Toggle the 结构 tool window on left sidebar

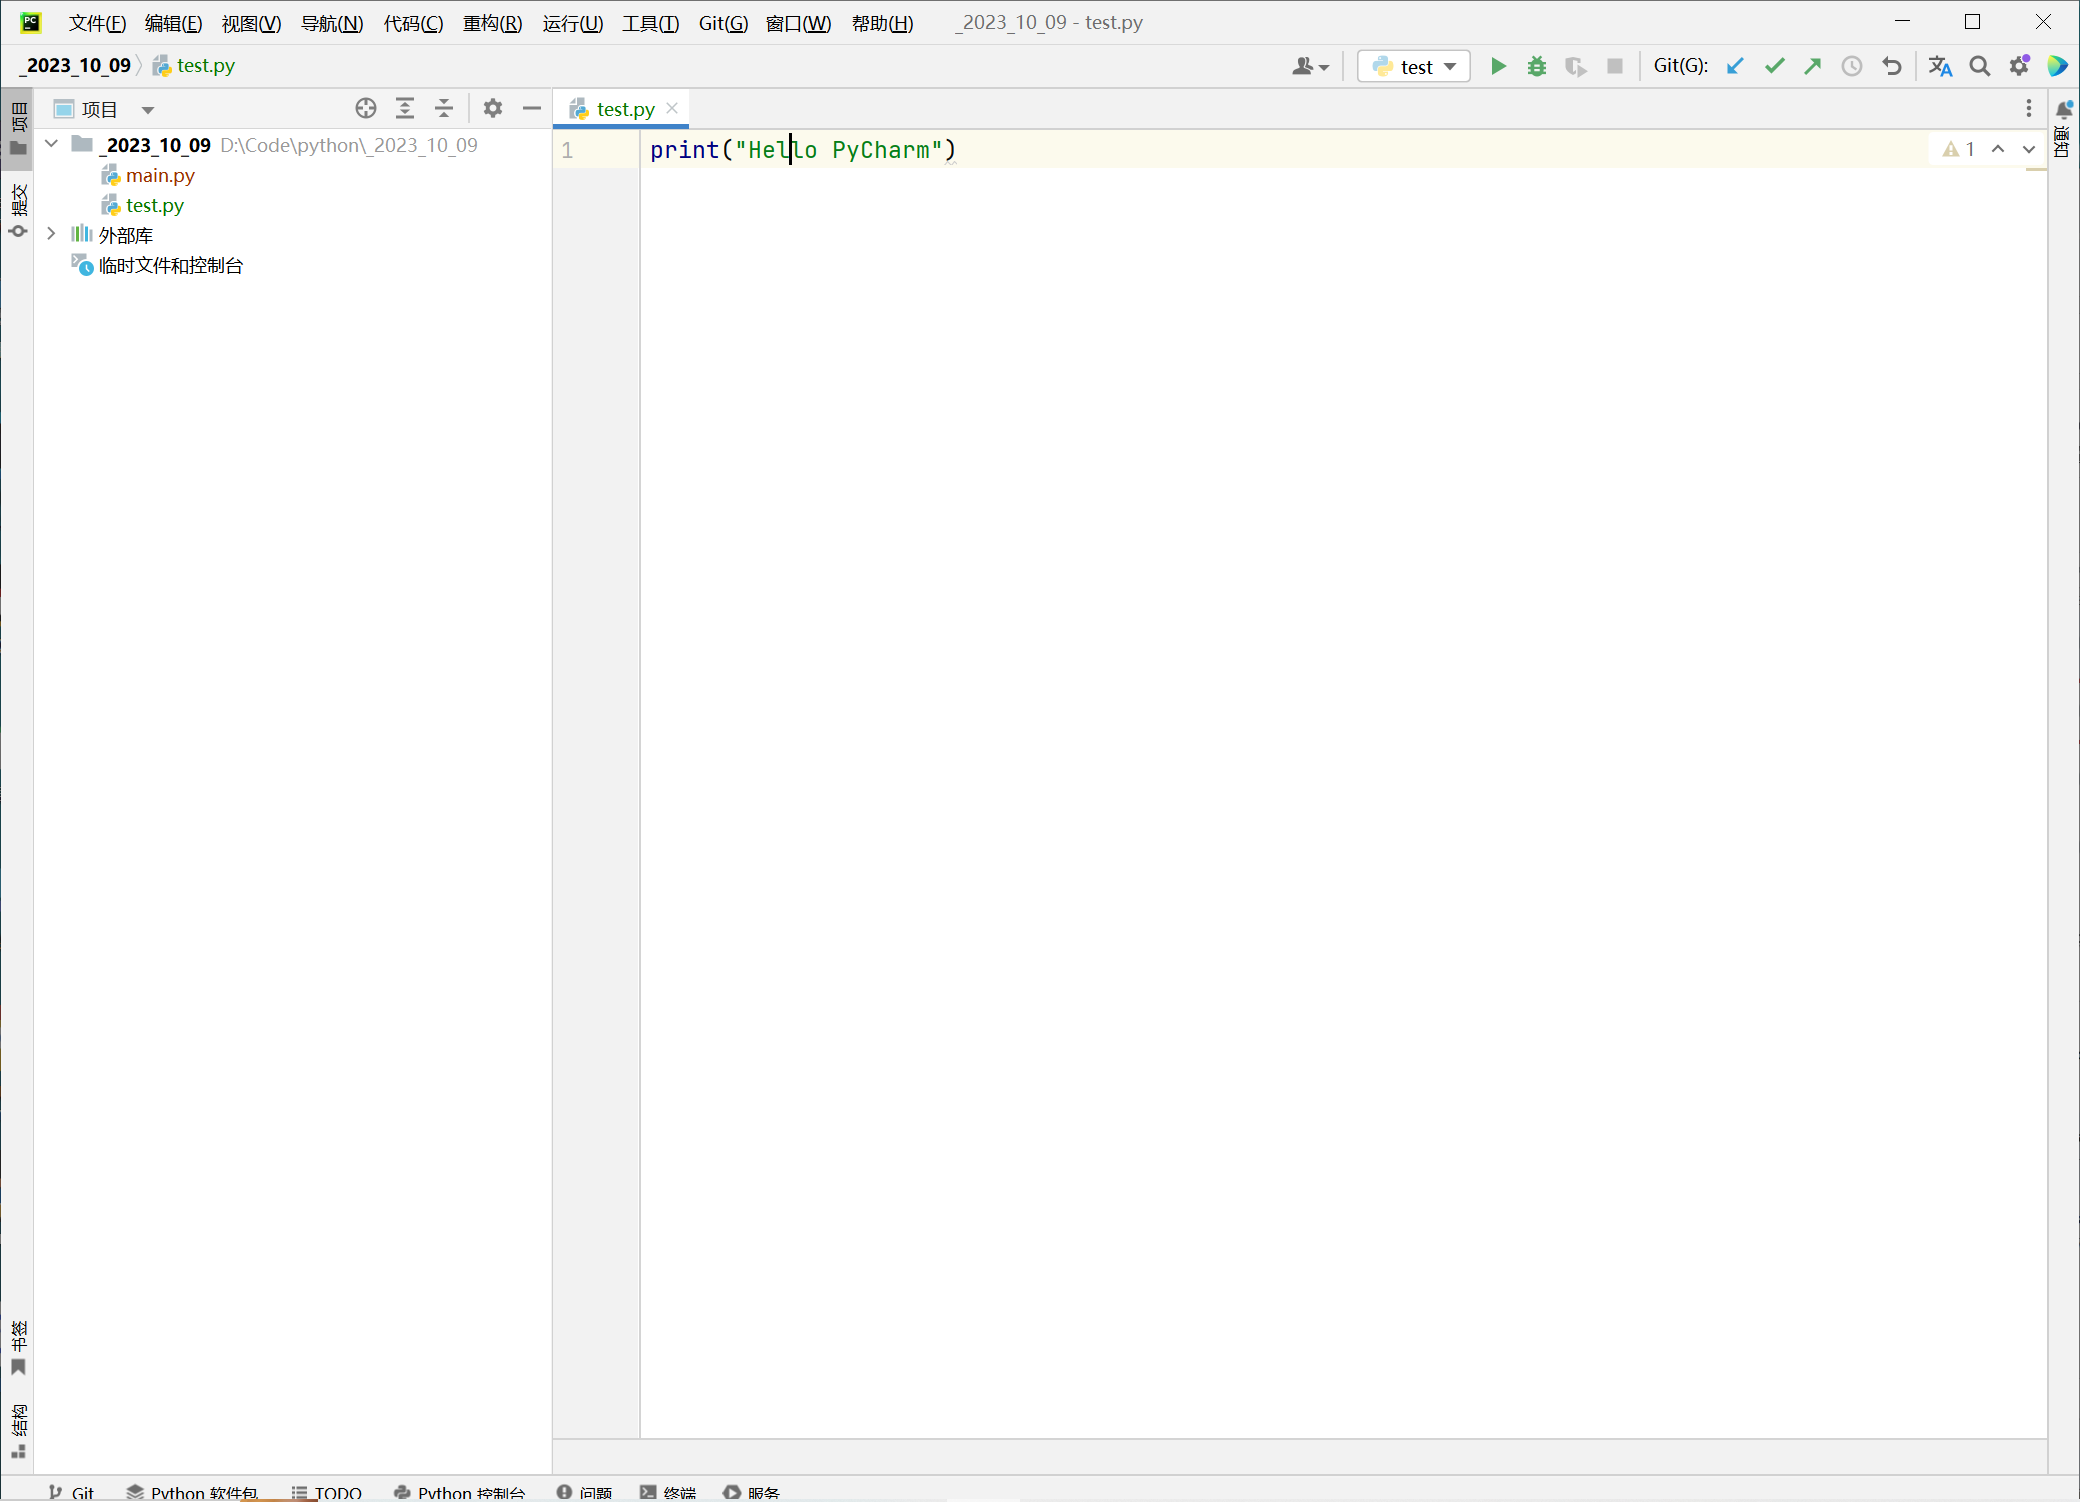coord(18,1432)
